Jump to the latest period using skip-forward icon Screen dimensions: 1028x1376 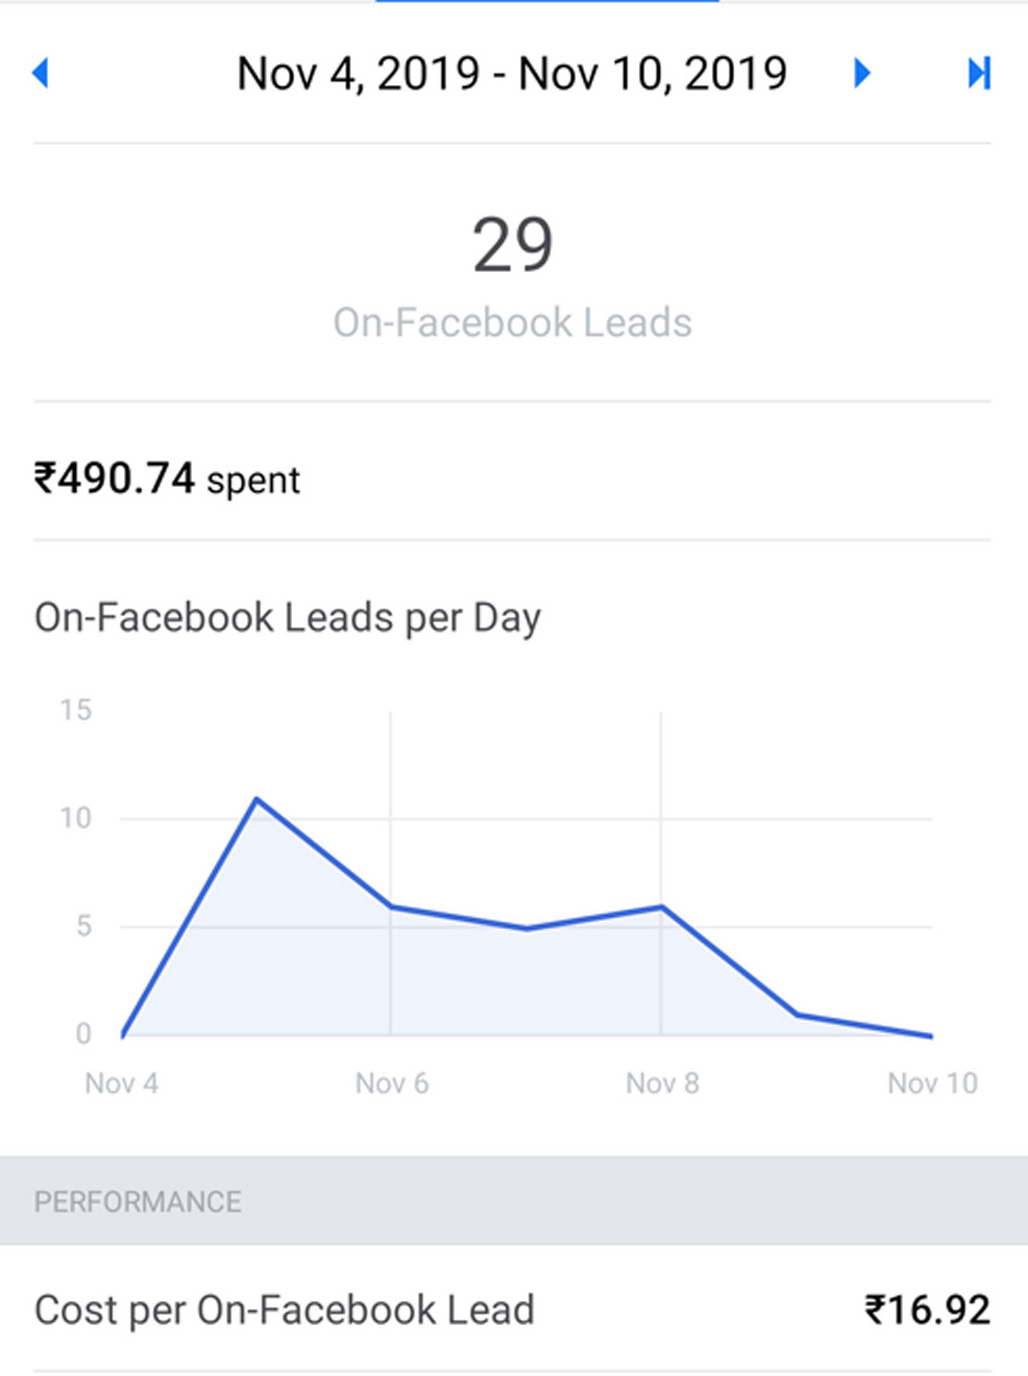pyautogui.click(x=977, y=74)
